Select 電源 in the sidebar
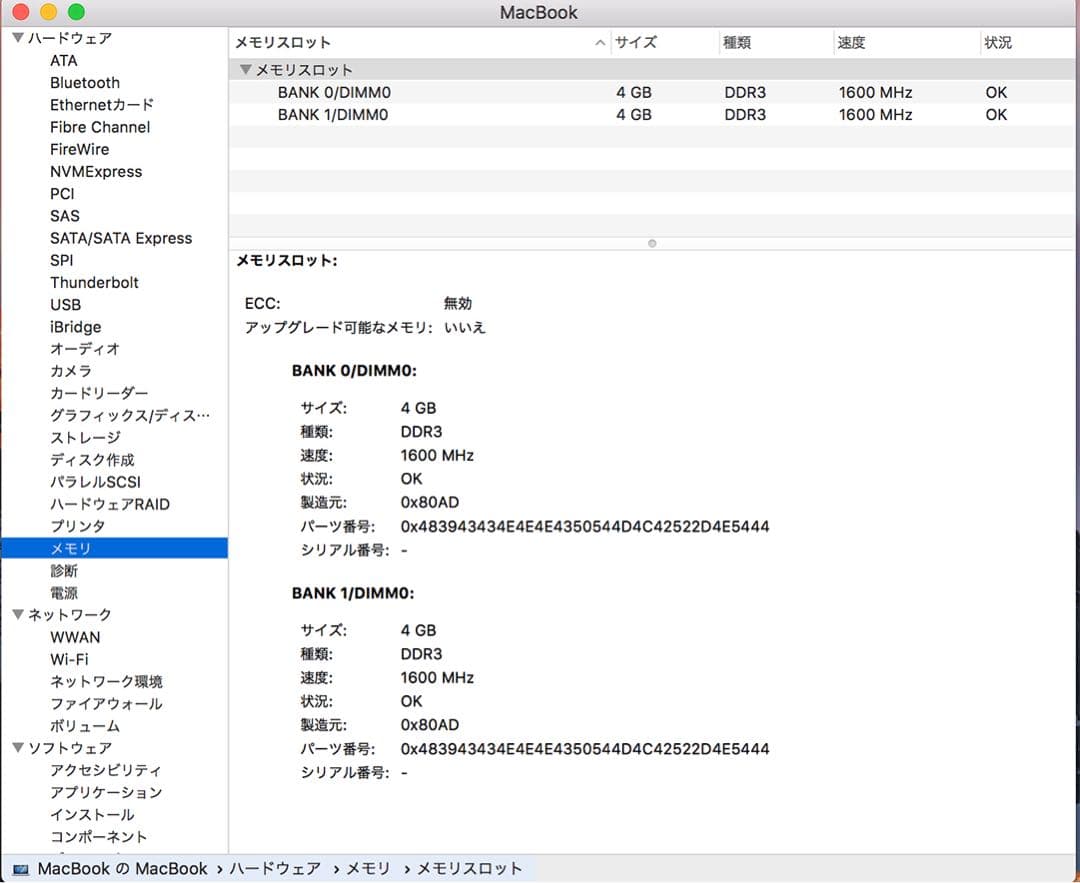The height and width of the screenshot is (883, 1080). pyautogui.click(x=64, y=592)
